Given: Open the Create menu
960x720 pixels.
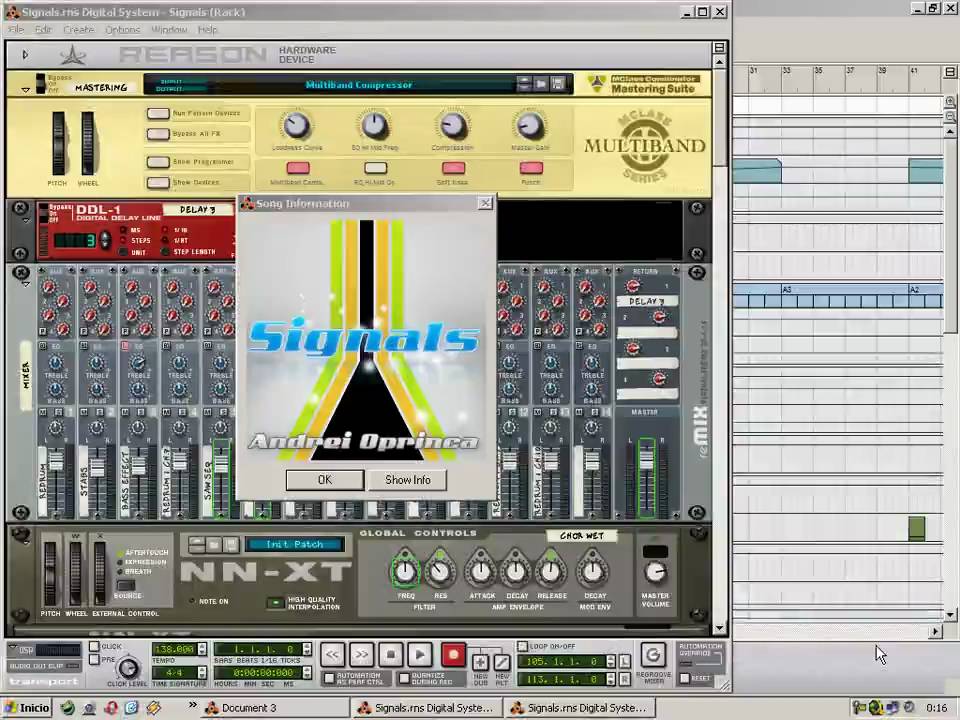Looking at the screenshot, I should [79, 29].
